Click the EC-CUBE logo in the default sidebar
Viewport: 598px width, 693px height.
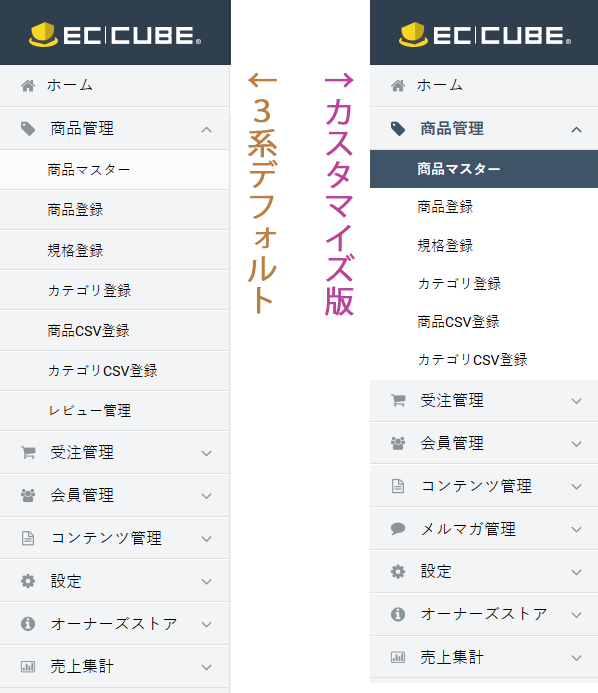tap(115, 34)
